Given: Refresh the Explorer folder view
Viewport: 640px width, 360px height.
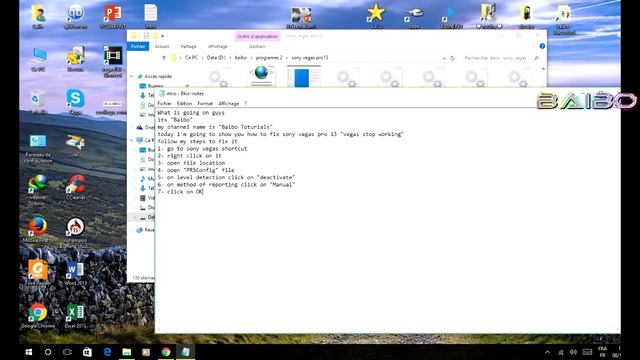Looking at the screenshot, I should pos(452,58).
